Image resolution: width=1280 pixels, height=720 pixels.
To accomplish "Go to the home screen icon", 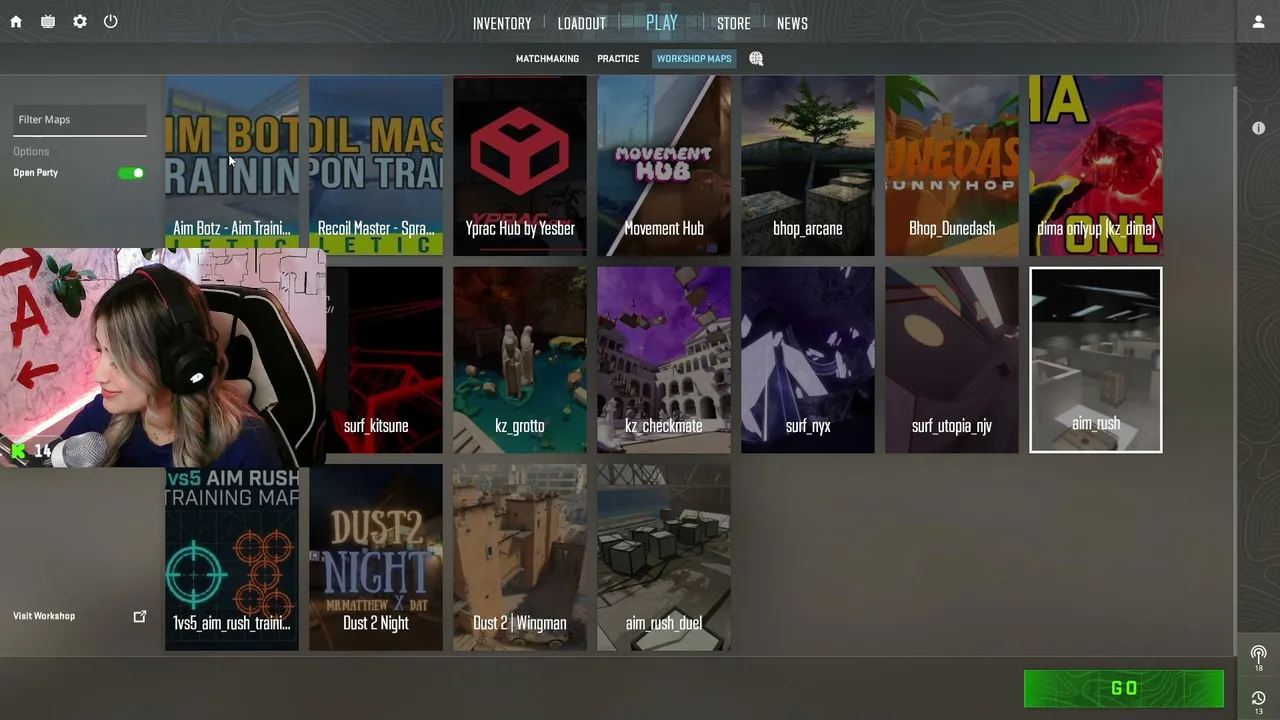I will (x=16, y=22).
